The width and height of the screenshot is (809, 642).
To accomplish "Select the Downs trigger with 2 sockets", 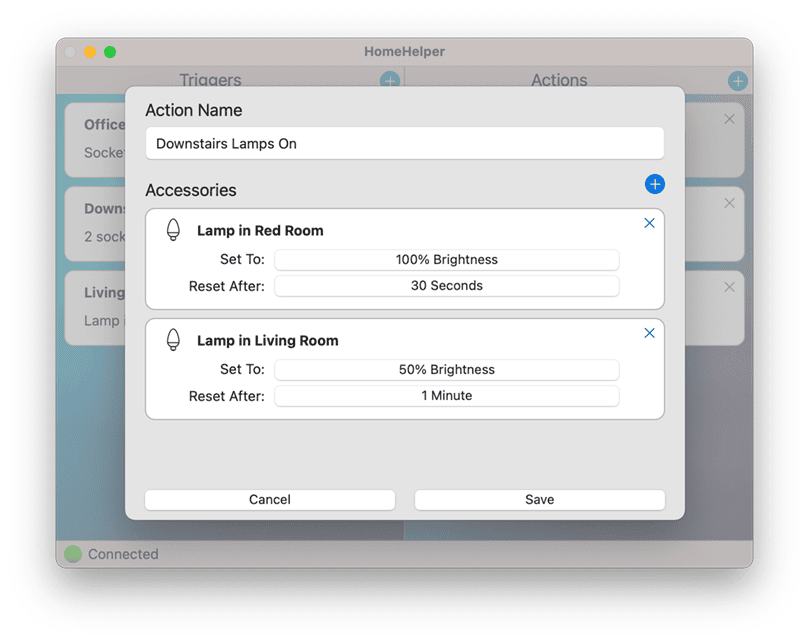I will pos(96,222).
